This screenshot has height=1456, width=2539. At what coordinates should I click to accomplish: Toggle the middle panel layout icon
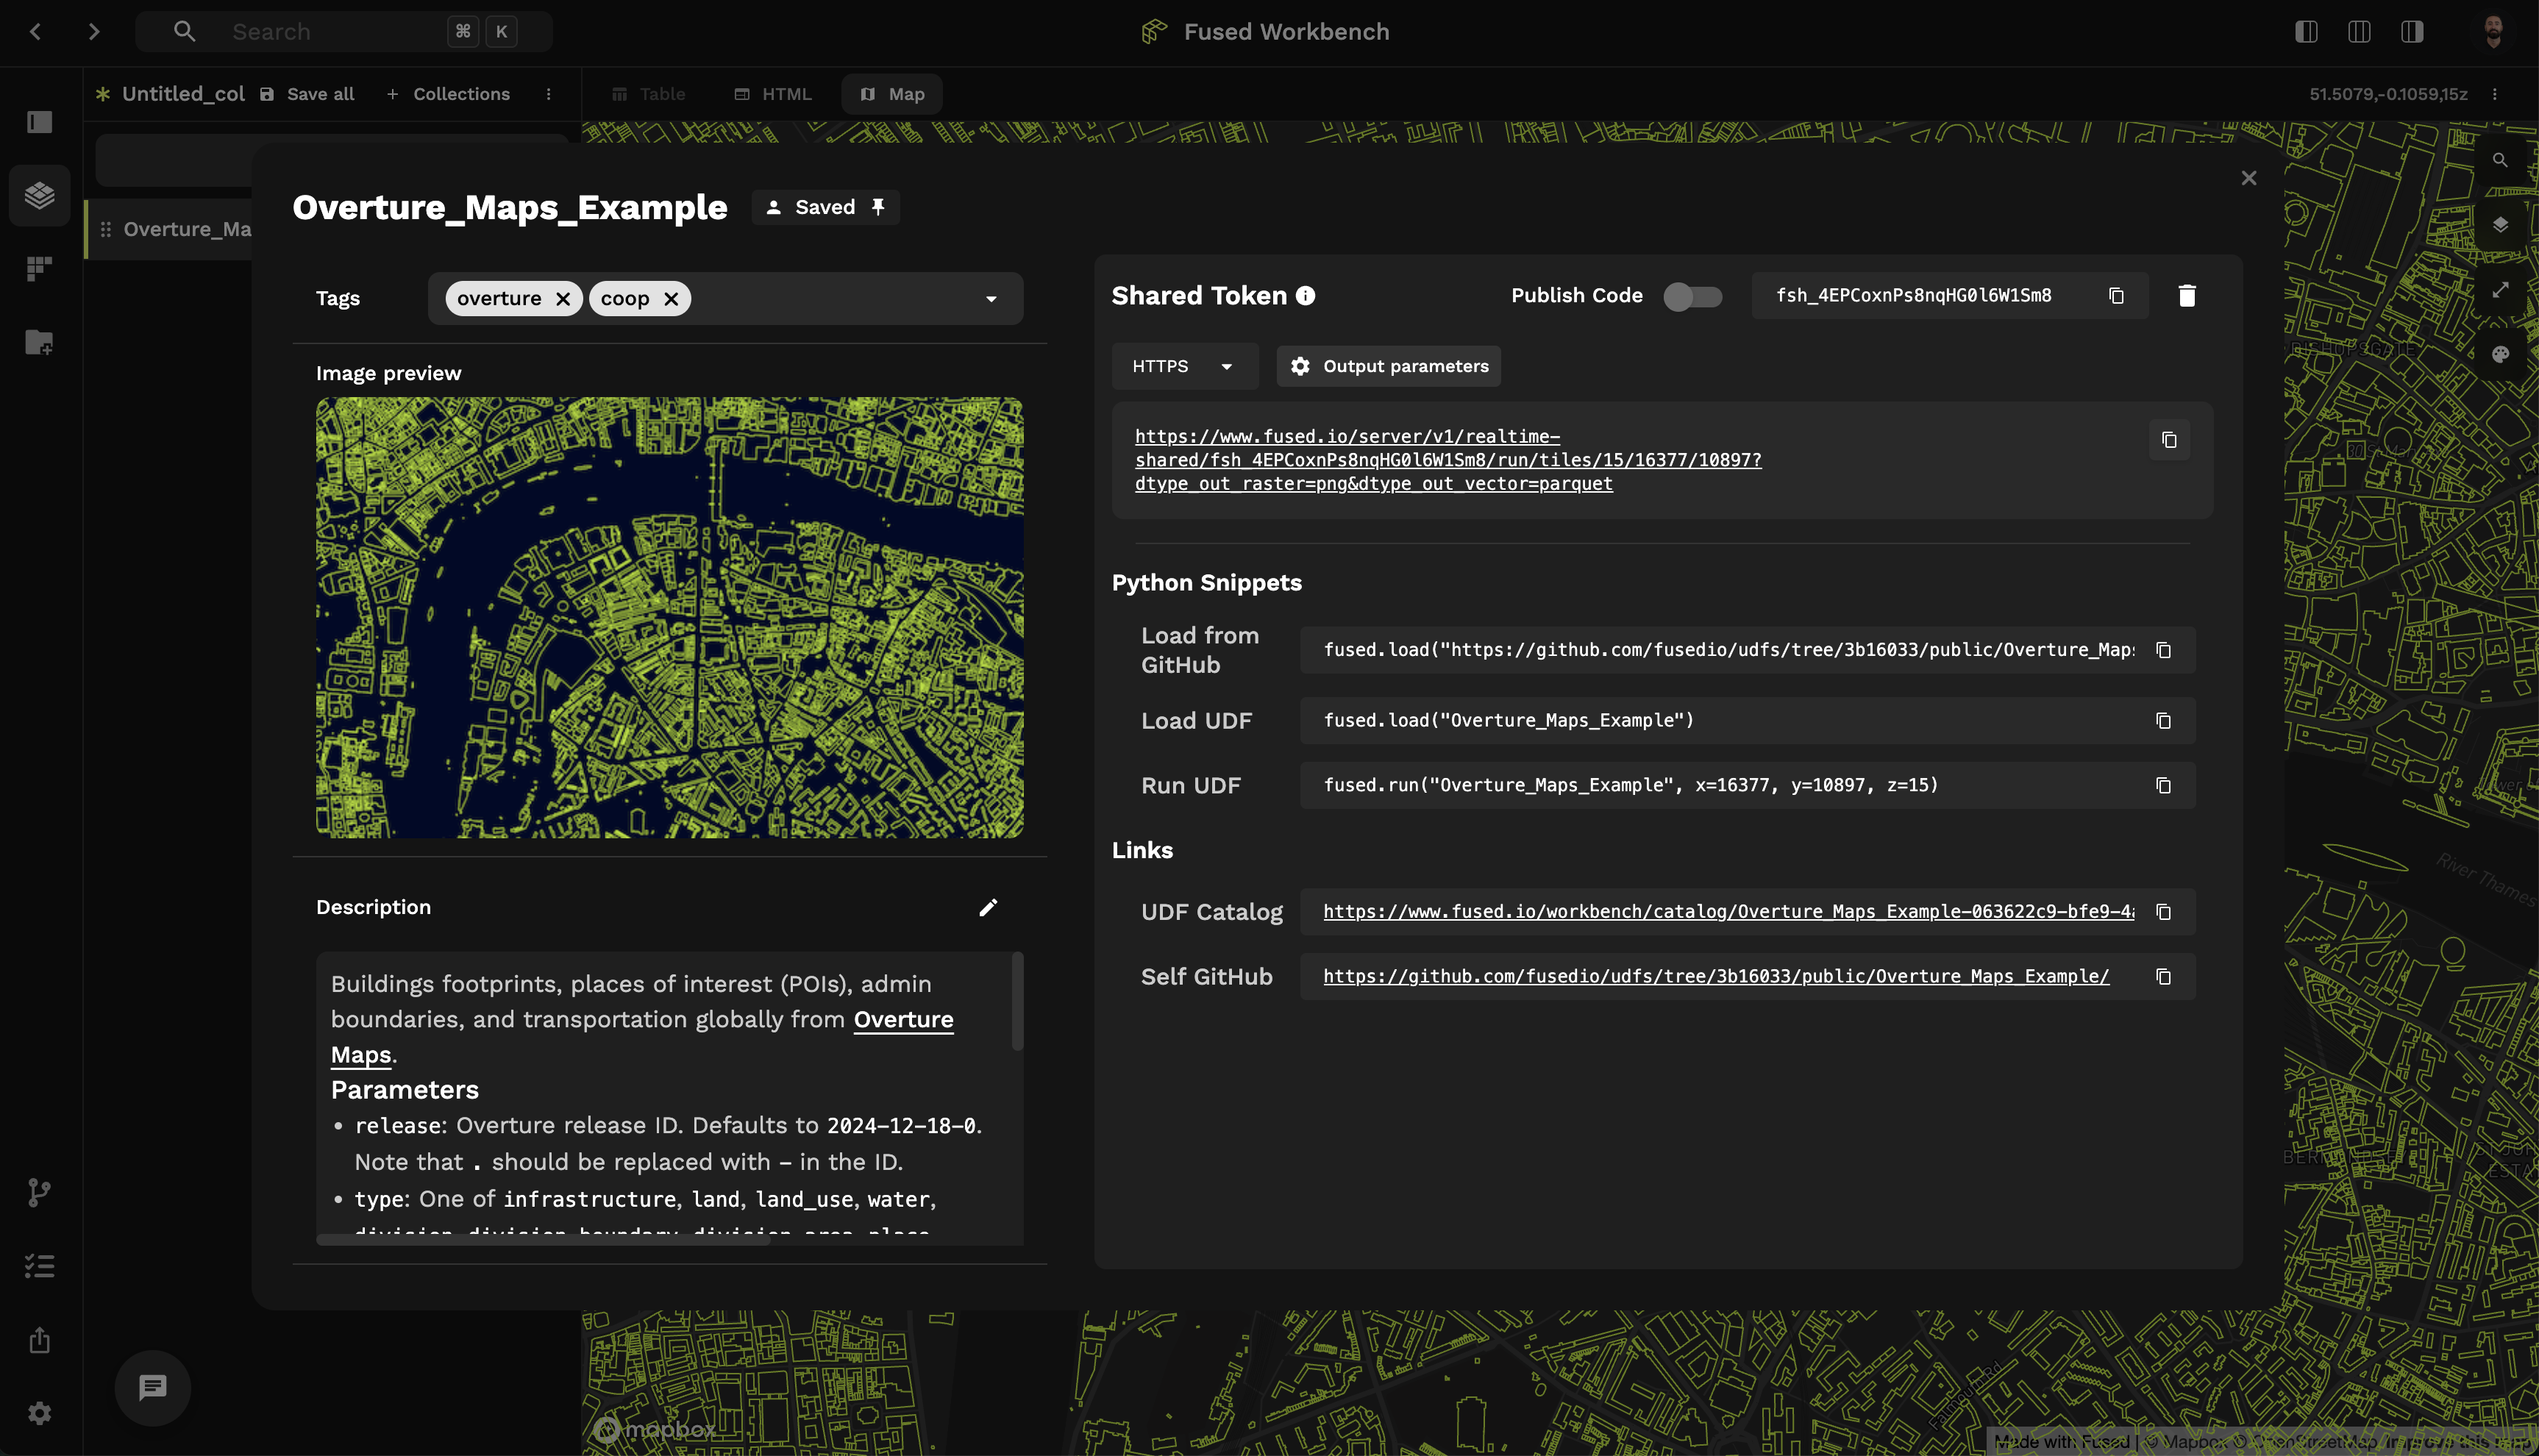pyautogui.click(x=2359, y=32)
